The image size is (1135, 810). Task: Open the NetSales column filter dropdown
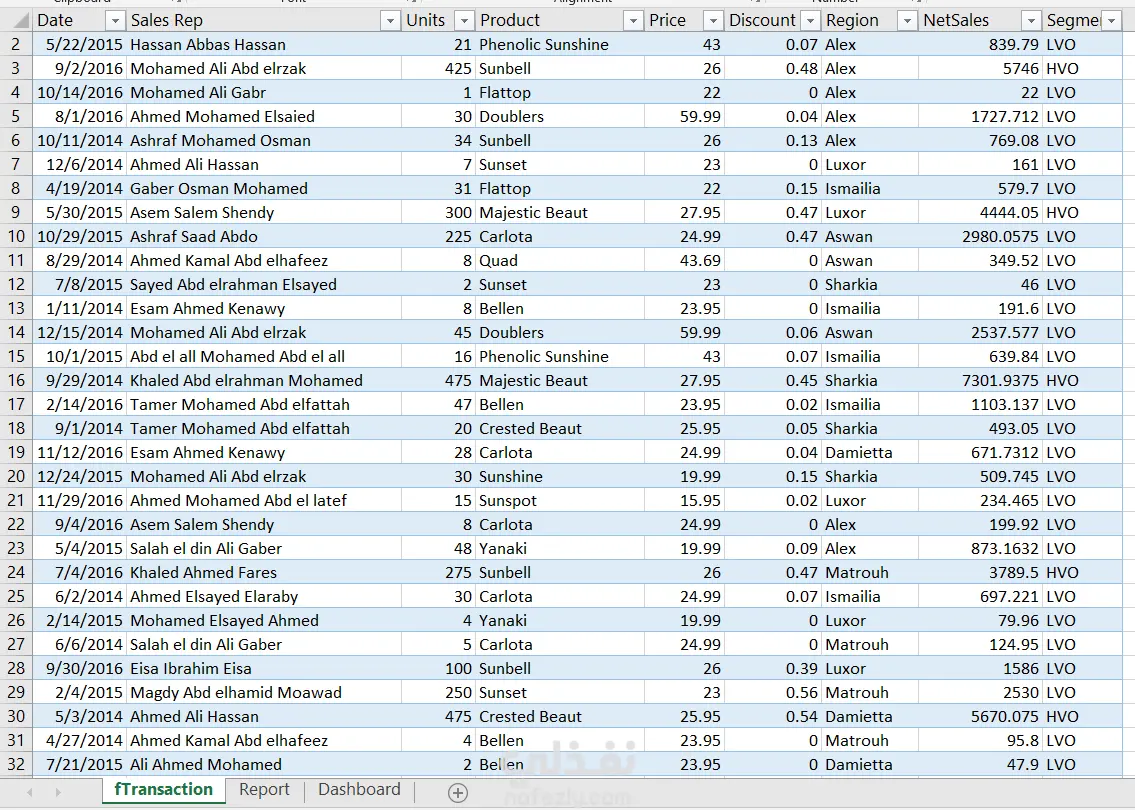click(1031, 21)
